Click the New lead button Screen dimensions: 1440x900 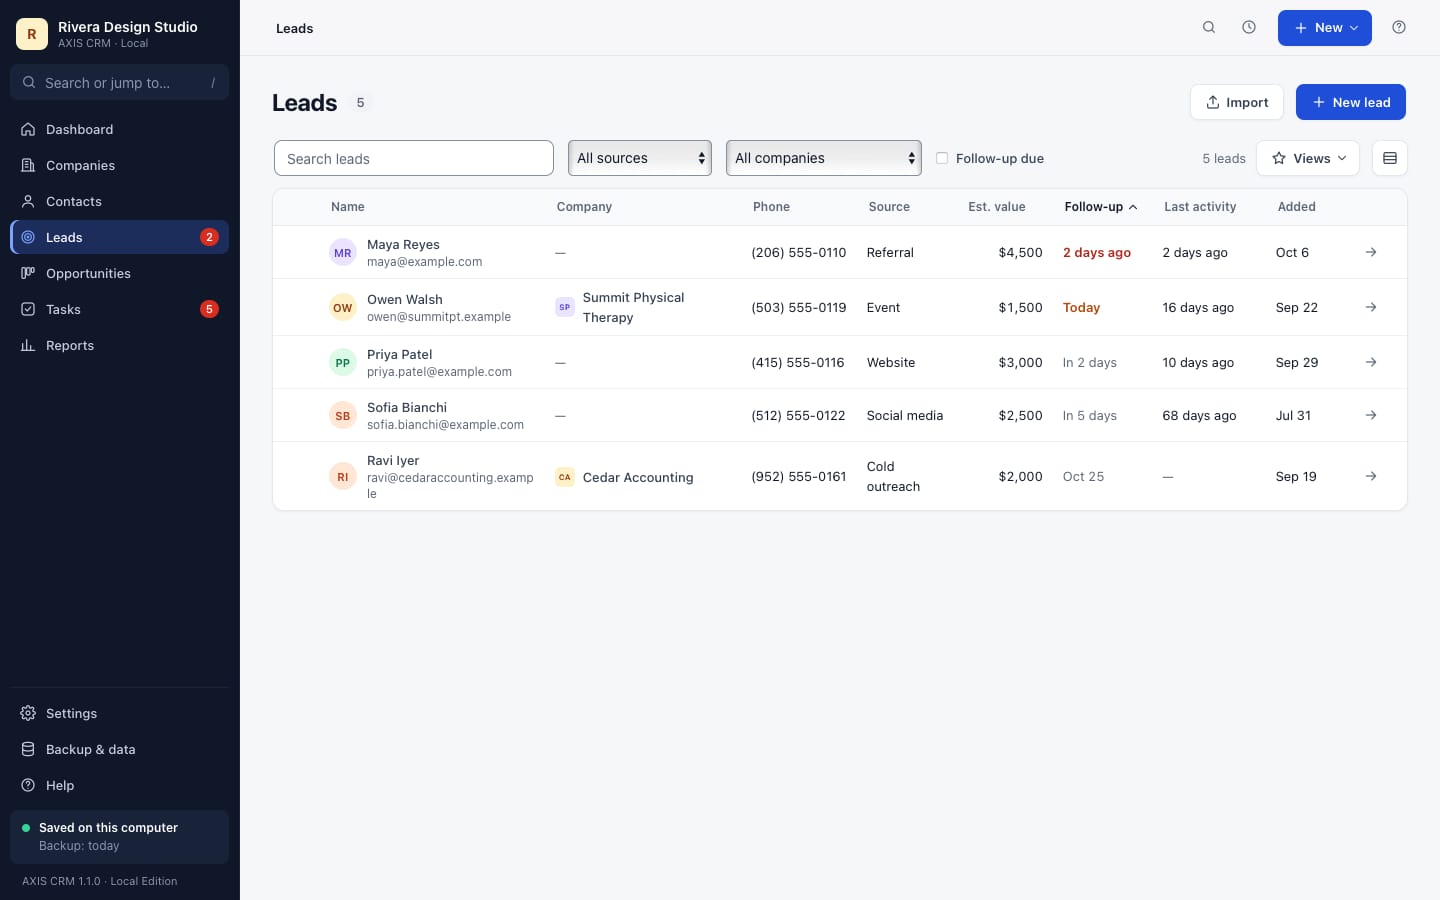click(x=1351, y=102)
